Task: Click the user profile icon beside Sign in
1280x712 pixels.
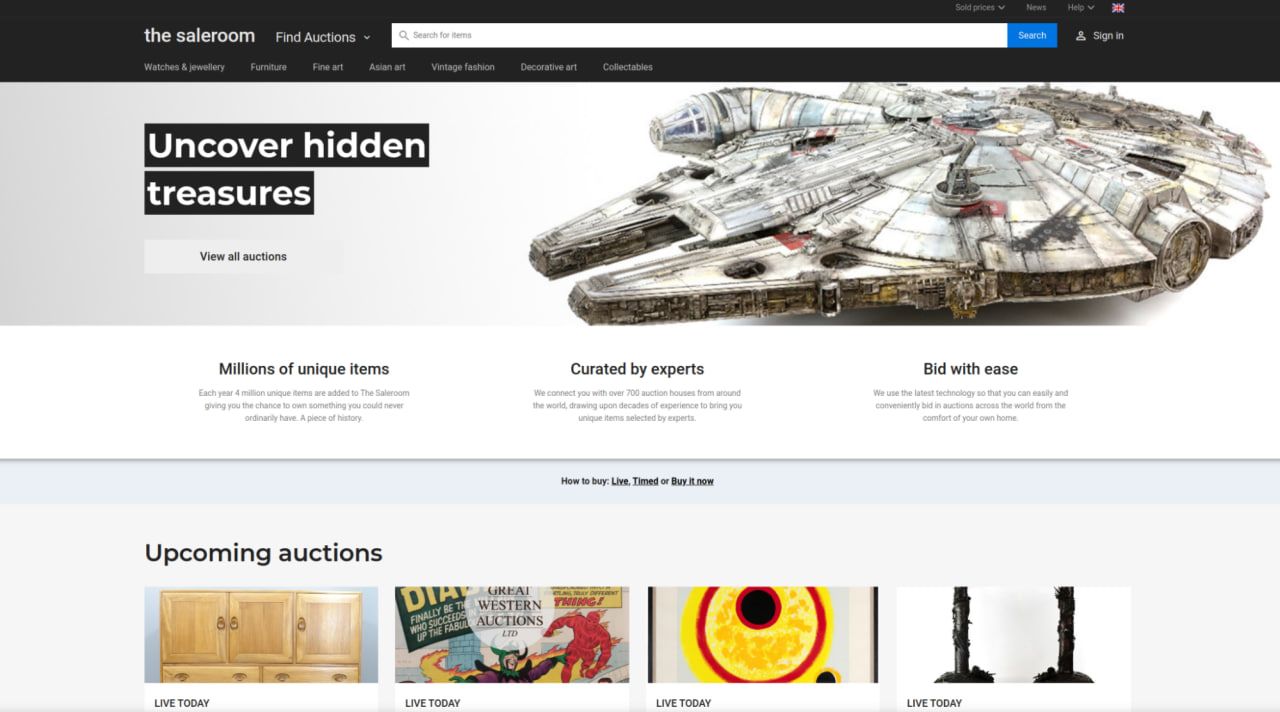Action: click(1080, 36)
